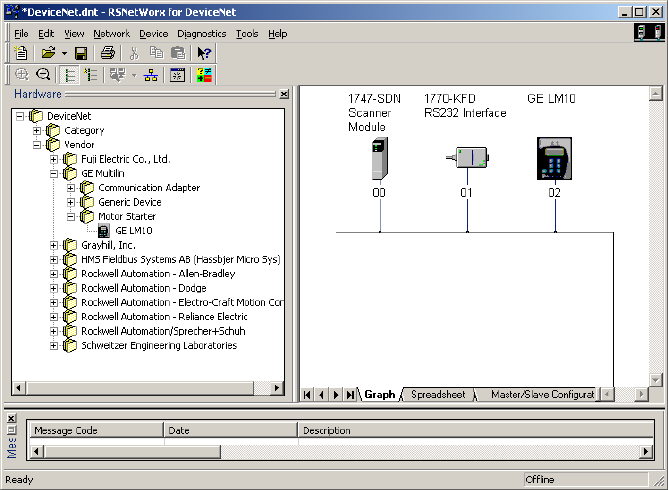Switch to the Spreadsheet tab

pyautogui.click(x=437, y=395)
